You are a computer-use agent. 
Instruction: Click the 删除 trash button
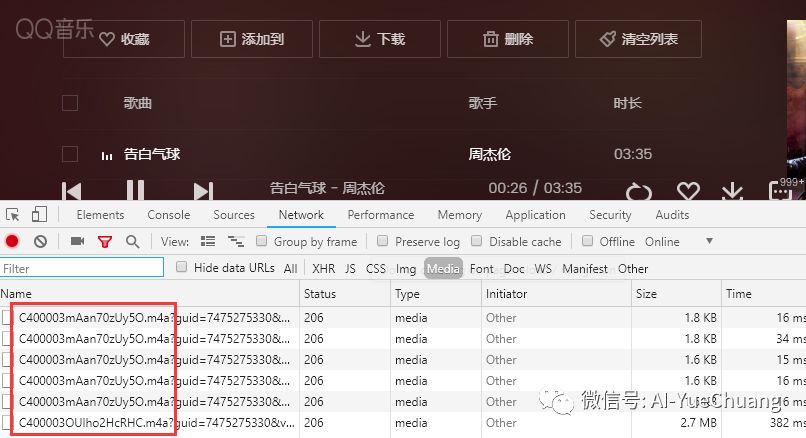tap(508, 39)
